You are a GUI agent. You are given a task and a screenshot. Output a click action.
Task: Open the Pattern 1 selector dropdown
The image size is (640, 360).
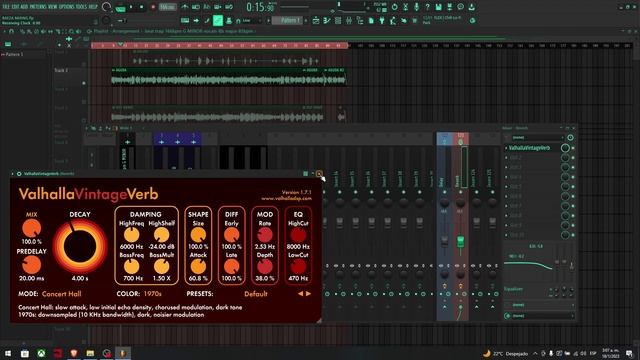coord(288,20)
